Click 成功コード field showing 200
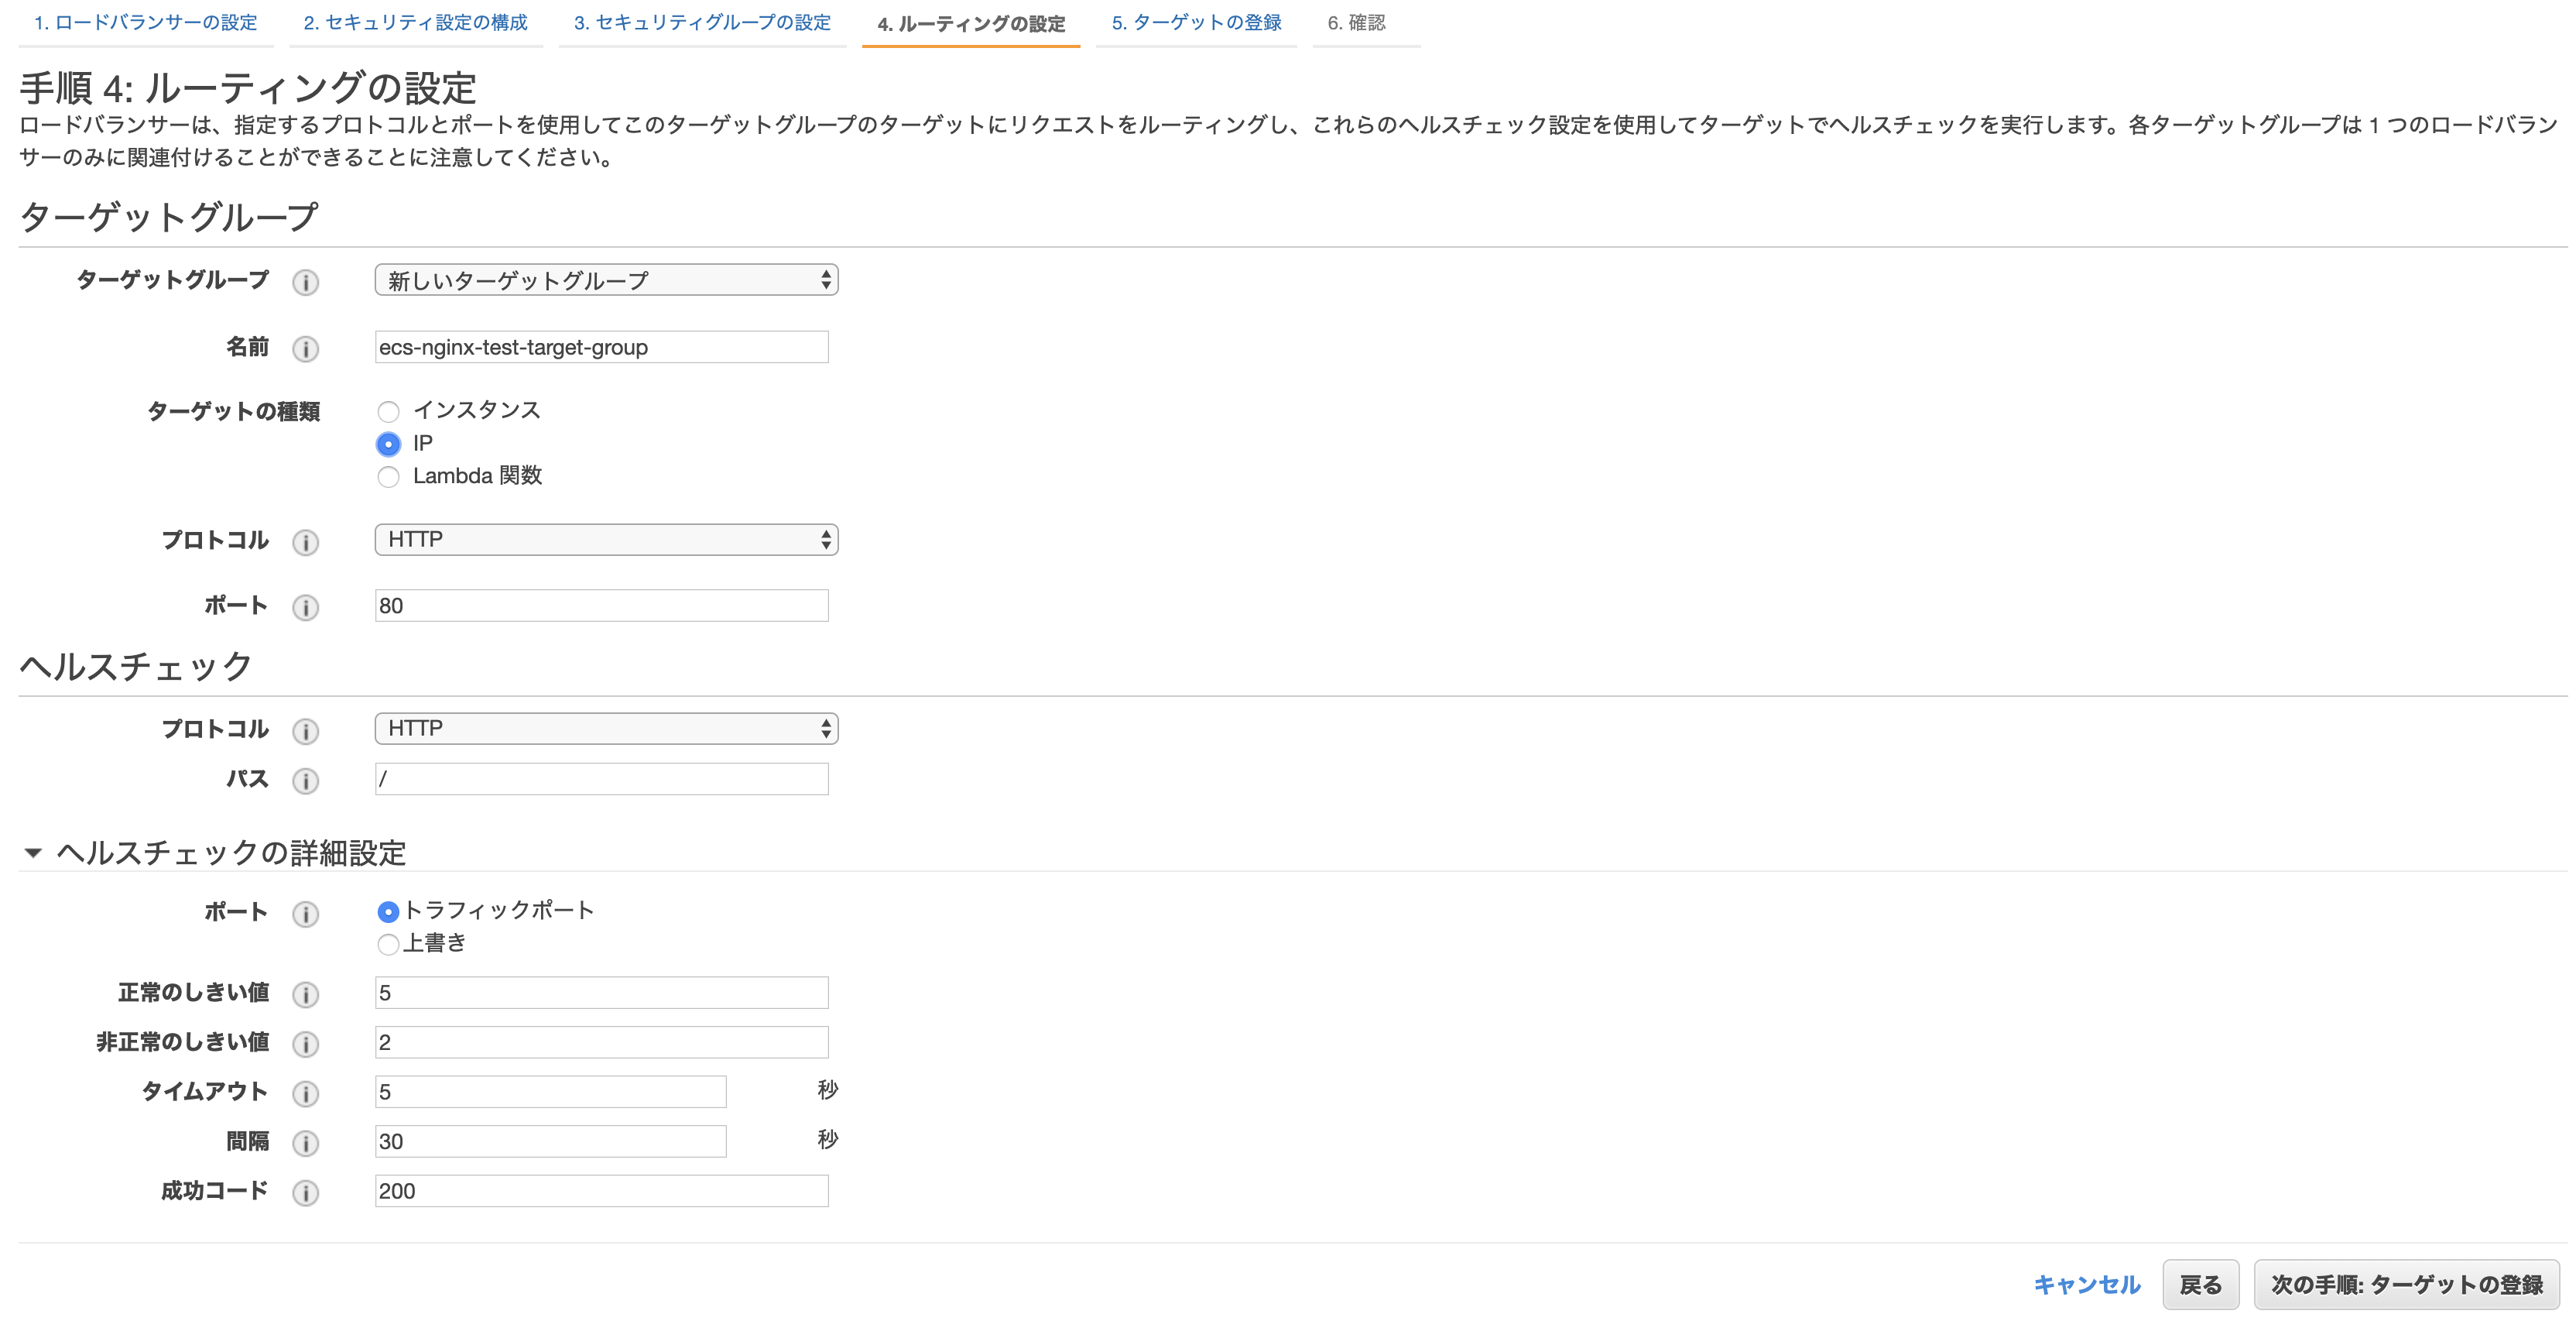The height and width of the screenshot is (1321, 2576). click(x=602, y=1191)
